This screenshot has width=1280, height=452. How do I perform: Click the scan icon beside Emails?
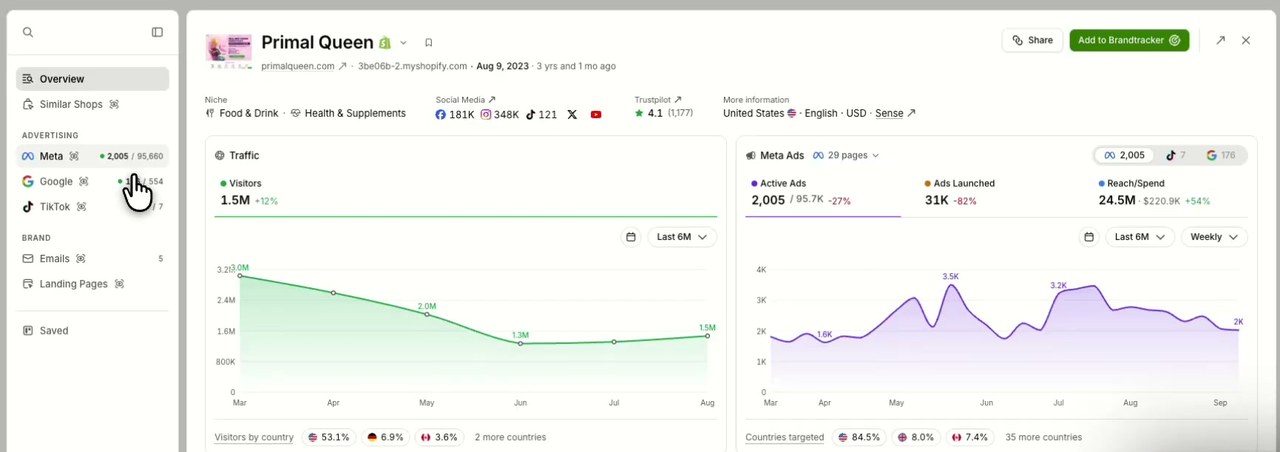tap(81, 258)
